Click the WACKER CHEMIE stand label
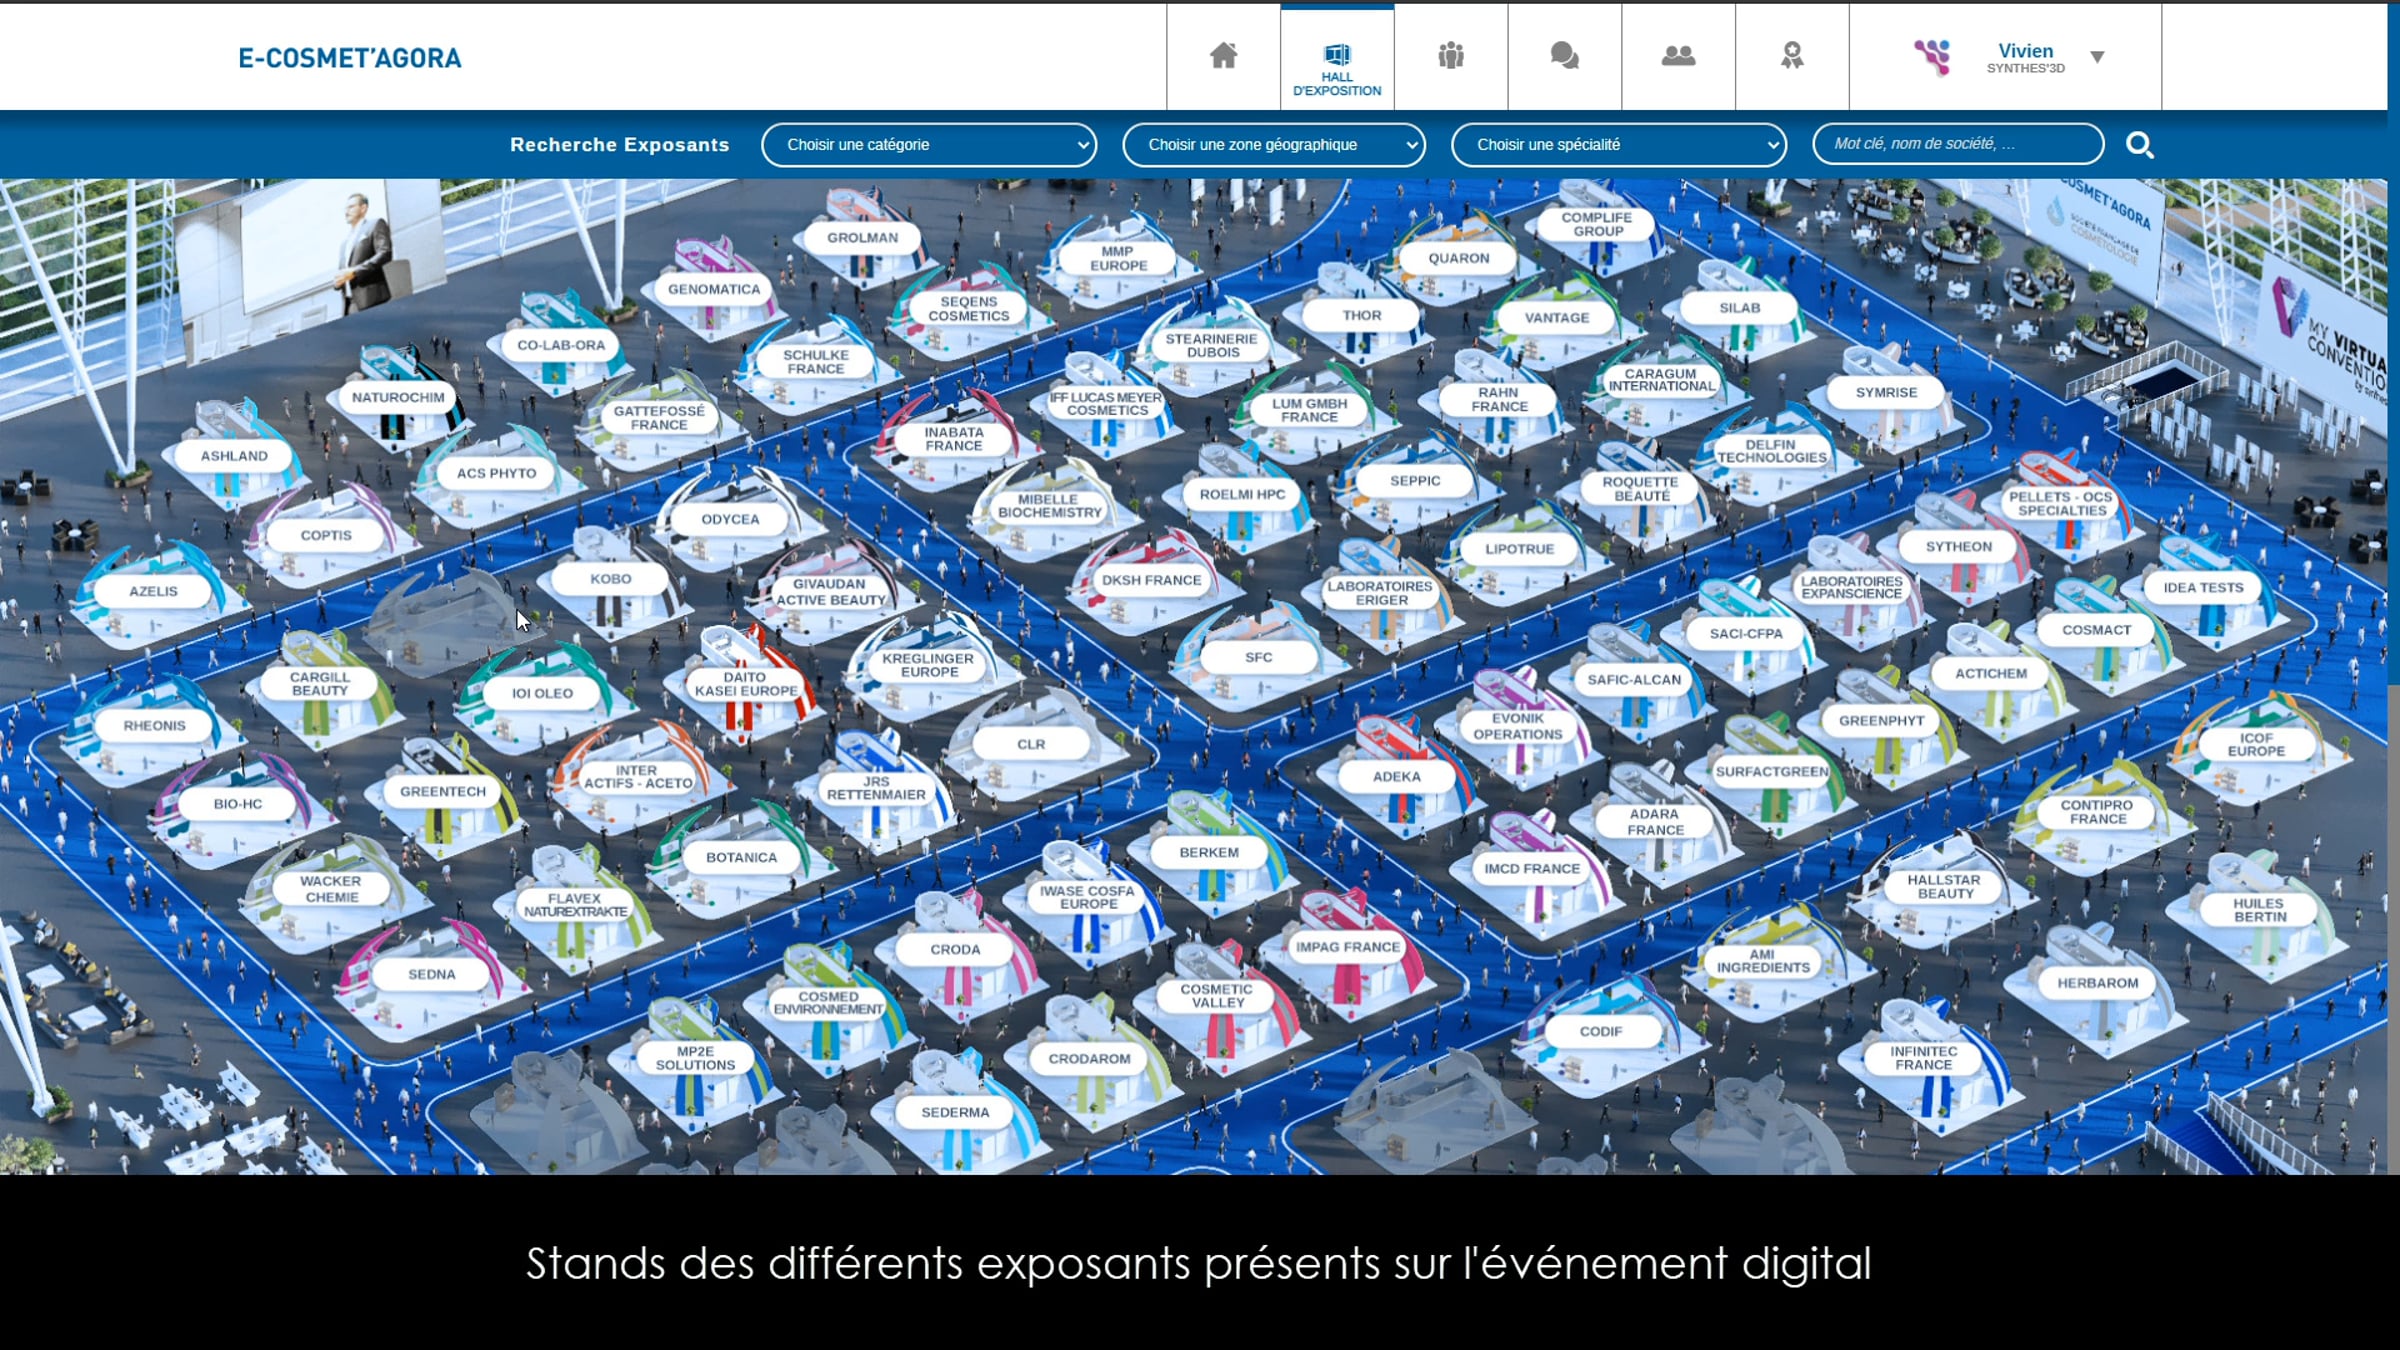Viewport: 2400px width, 1350px height. (331, 889)
